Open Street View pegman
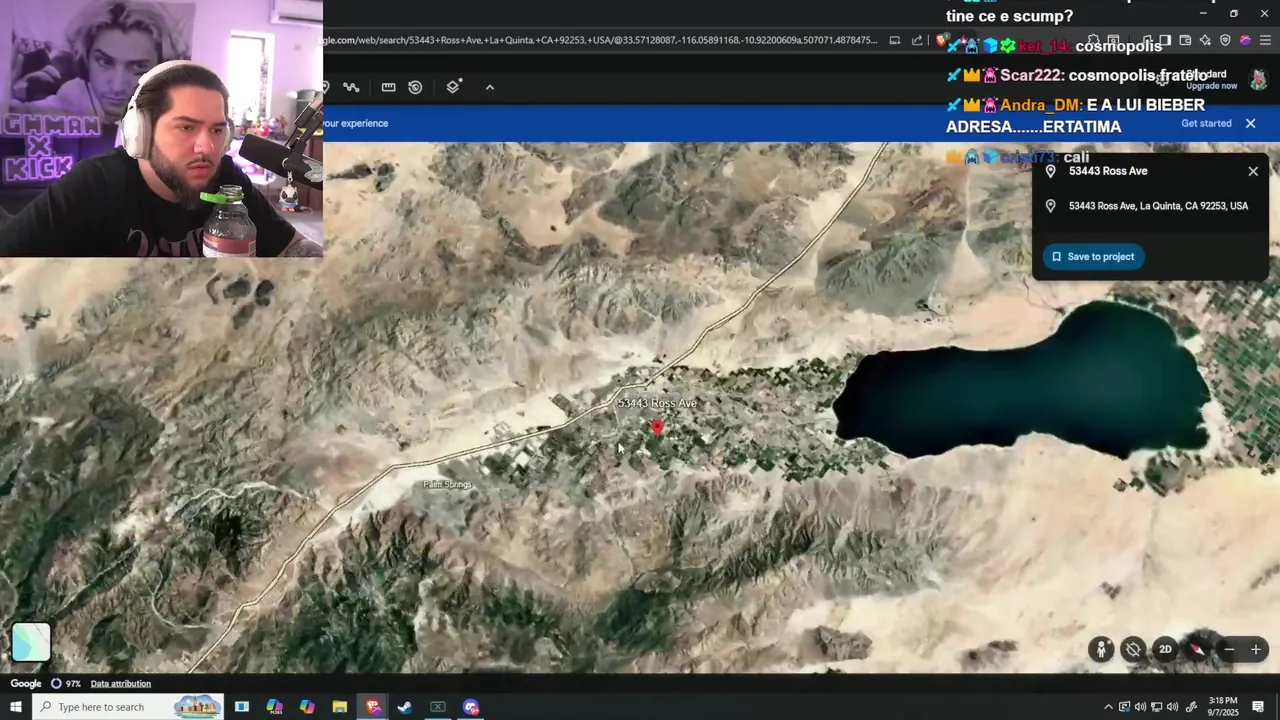 click(1101, 649)
